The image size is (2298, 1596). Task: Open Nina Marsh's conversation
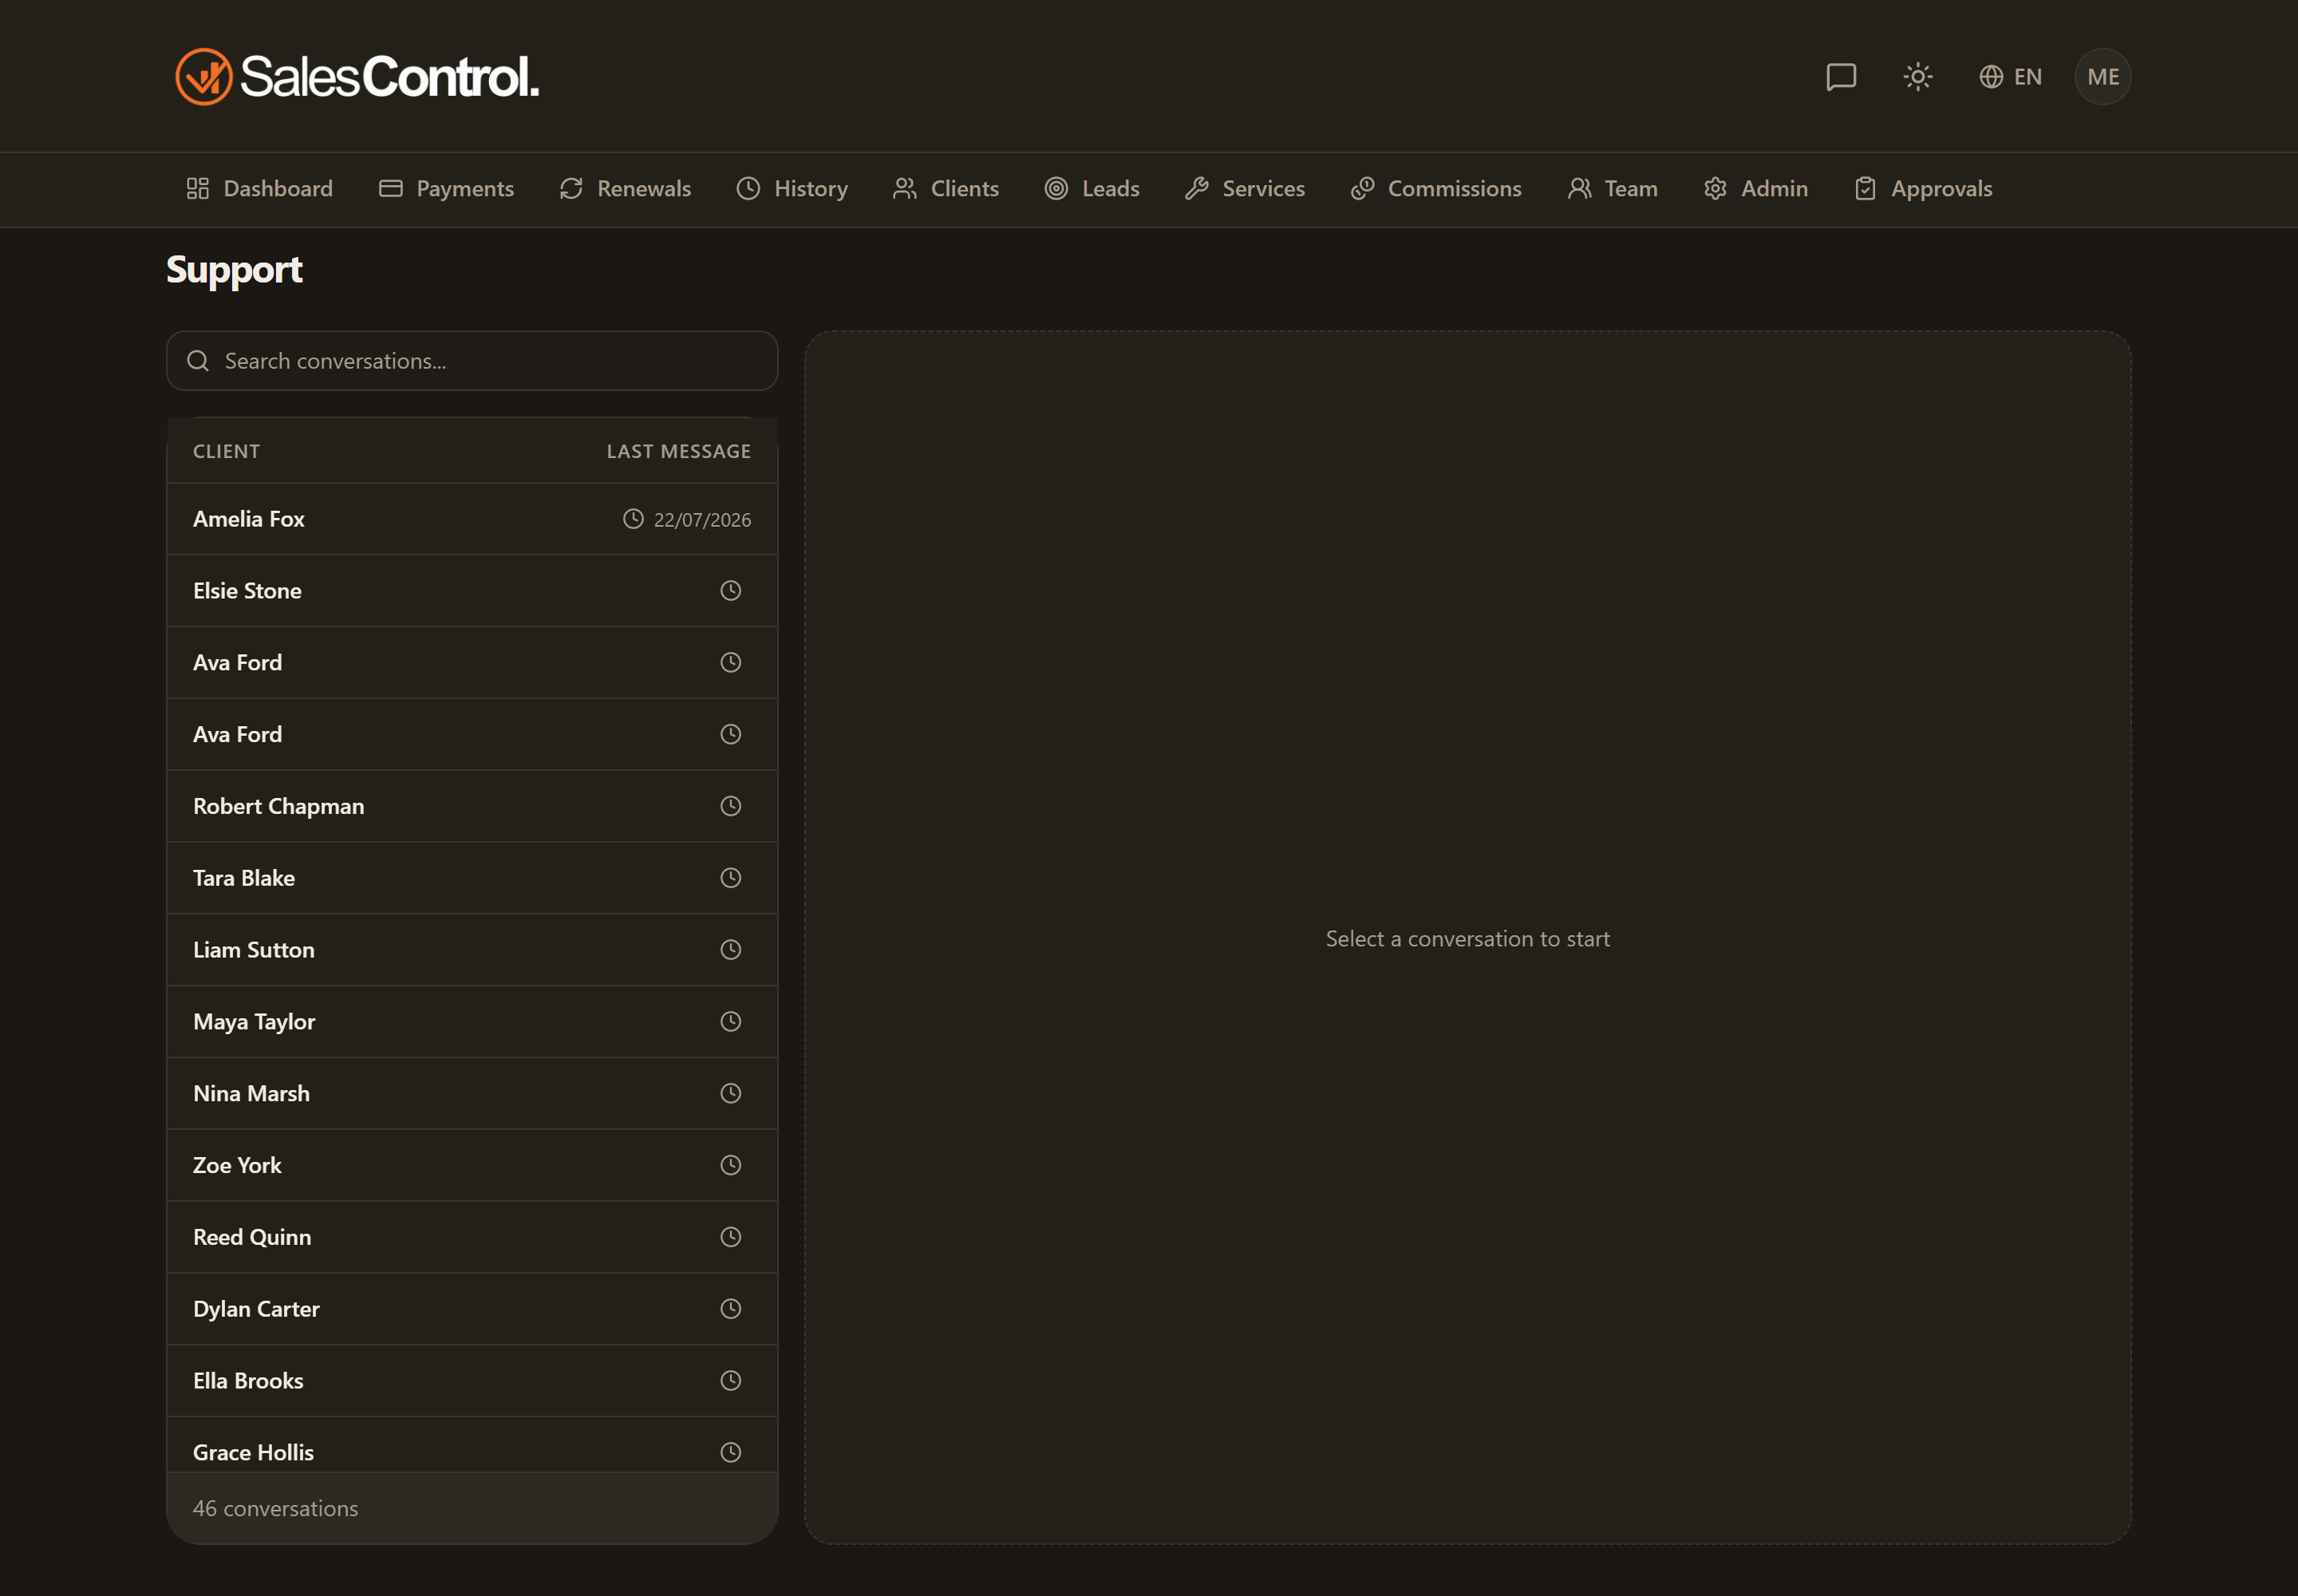coord(472,1094)
